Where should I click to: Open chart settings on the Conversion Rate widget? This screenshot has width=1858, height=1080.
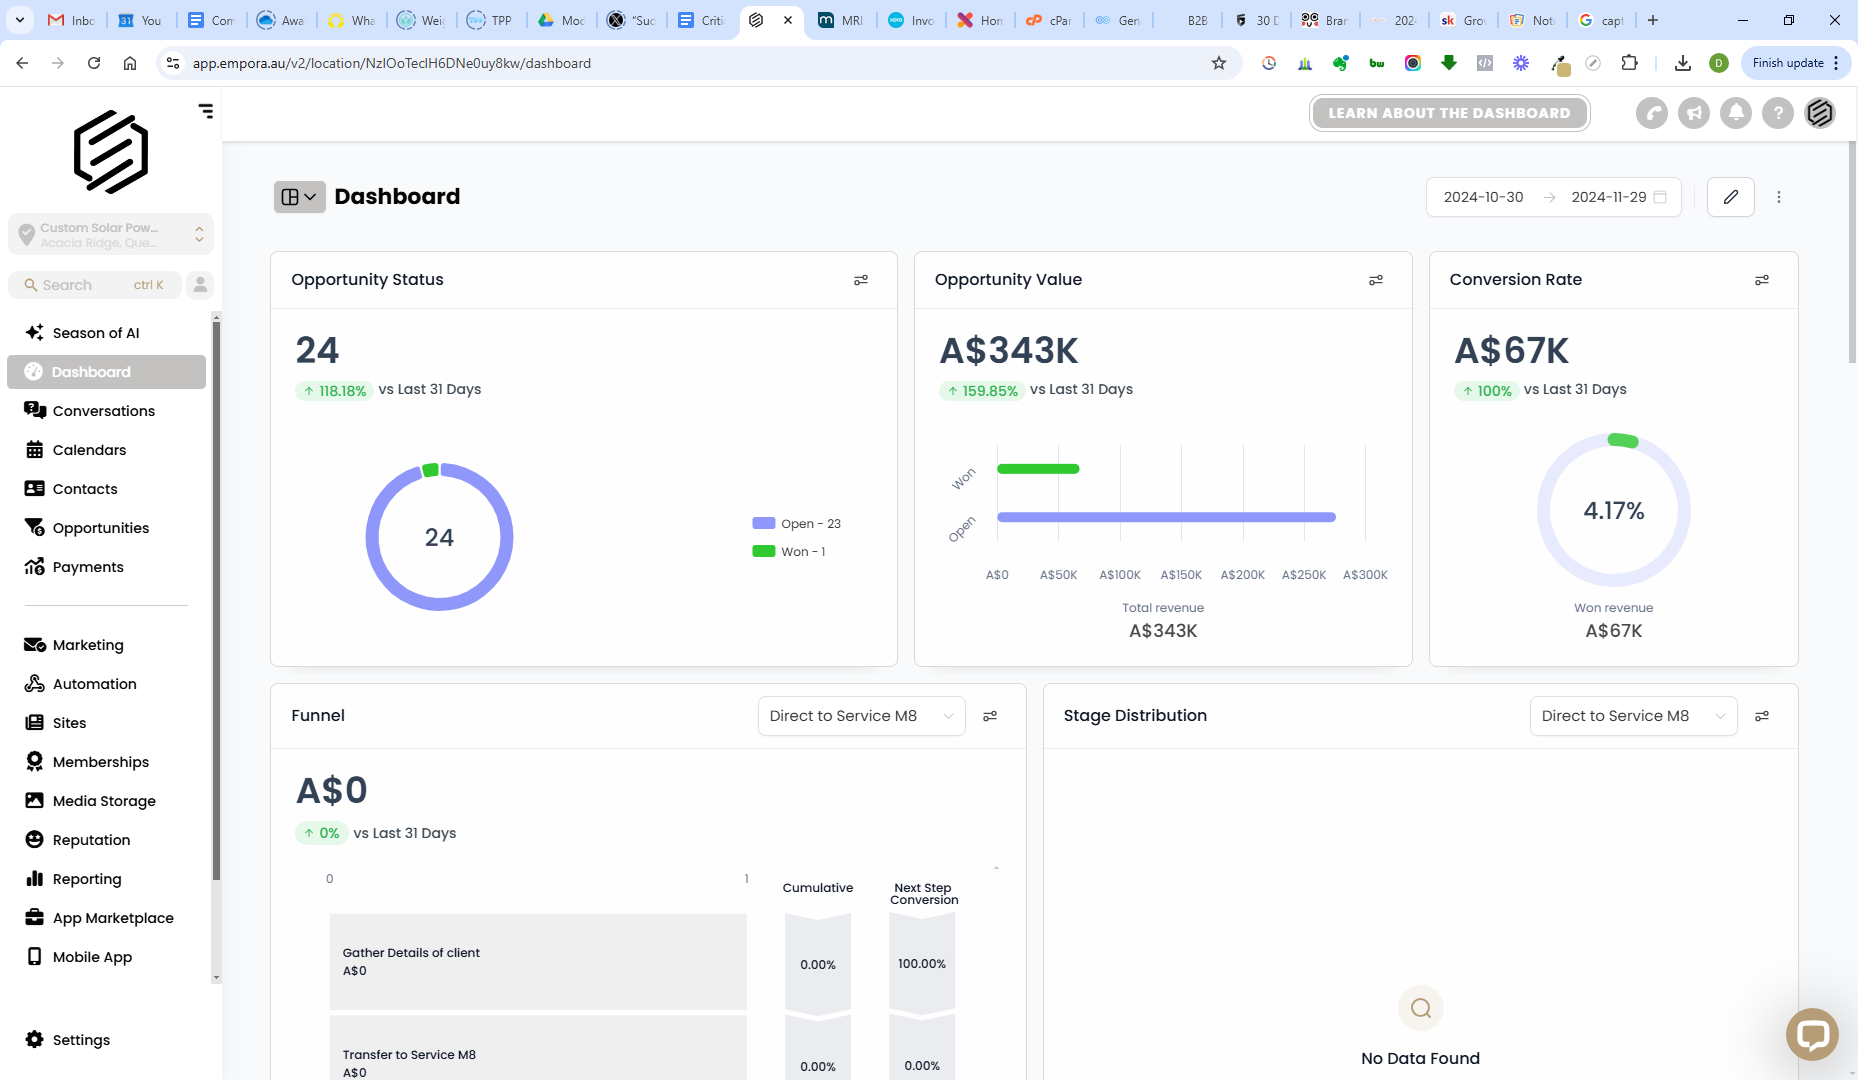pyautogui.click(x=1762, y=280)
